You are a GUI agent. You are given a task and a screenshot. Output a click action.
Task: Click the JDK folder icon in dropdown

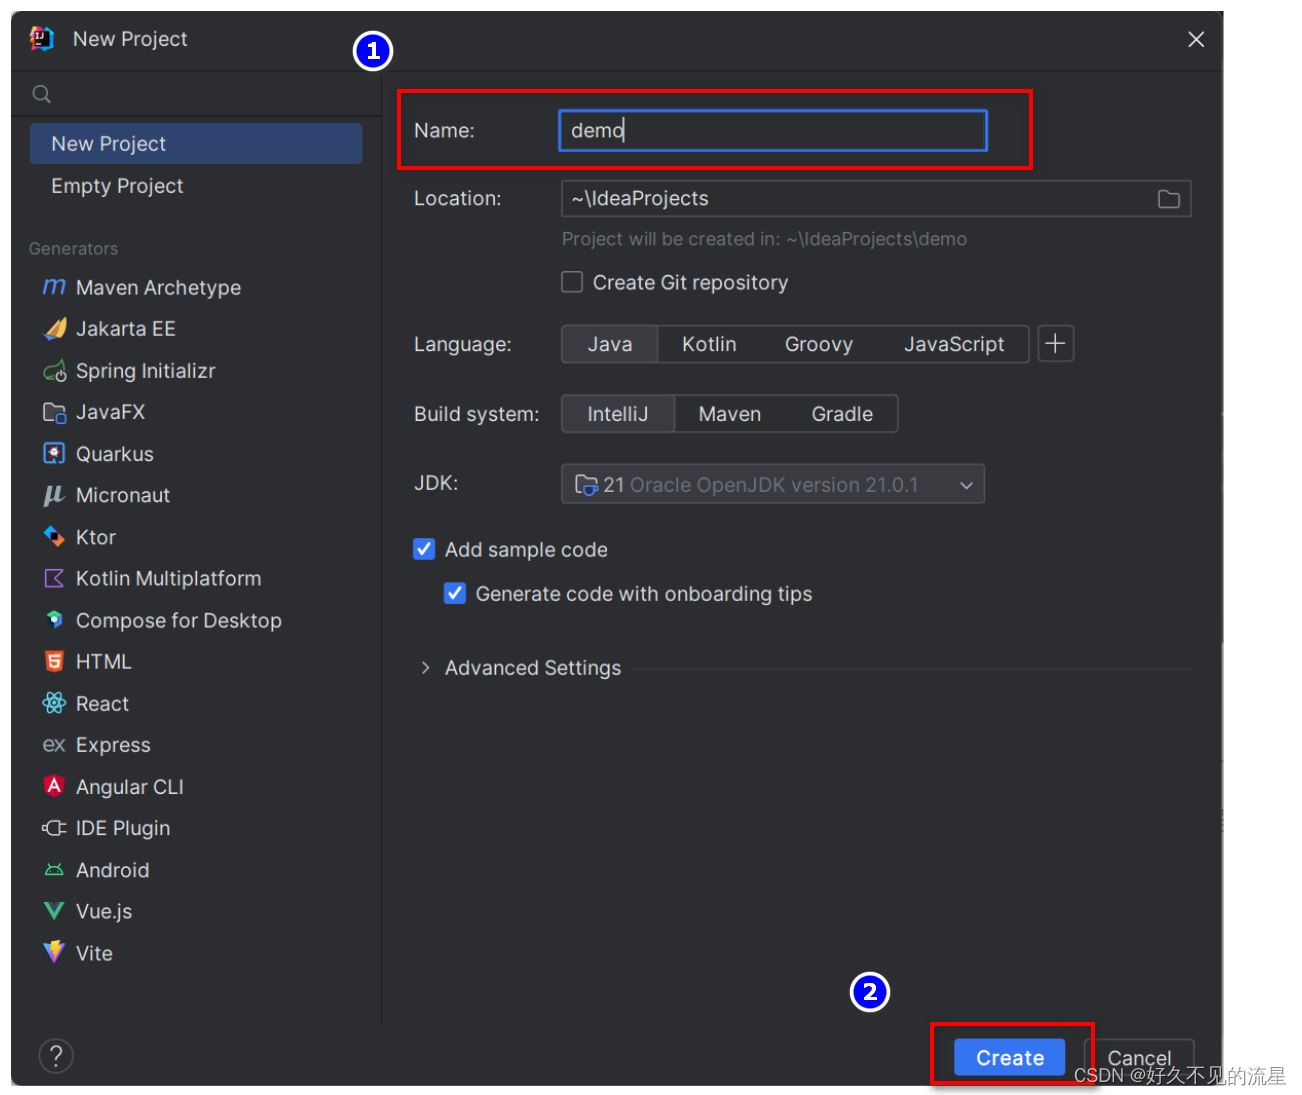(x=586, y=485)
